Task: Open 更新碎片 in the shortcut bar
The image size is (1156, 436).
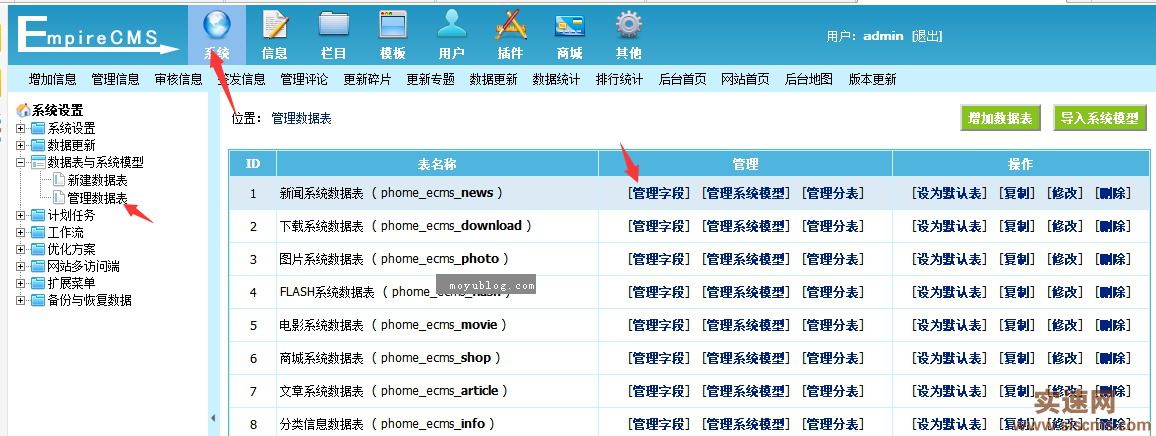Action: [x=367, y=80]
